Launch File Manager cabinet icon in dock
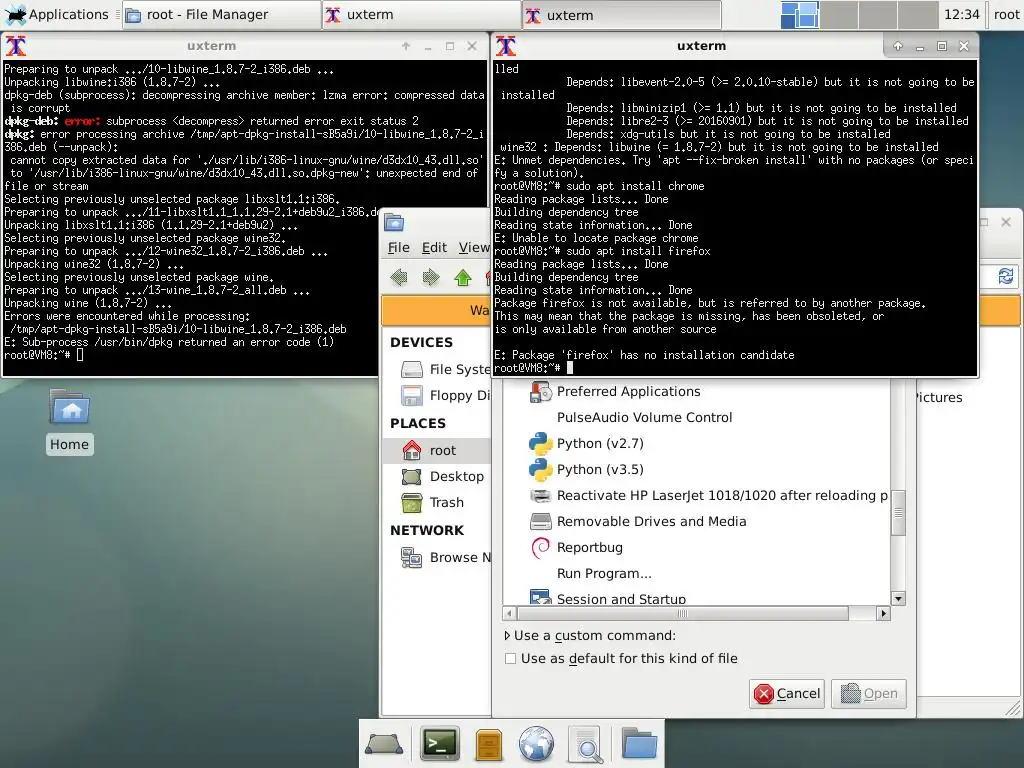This screenshot has height=768, width=1024. click(488, 744)
